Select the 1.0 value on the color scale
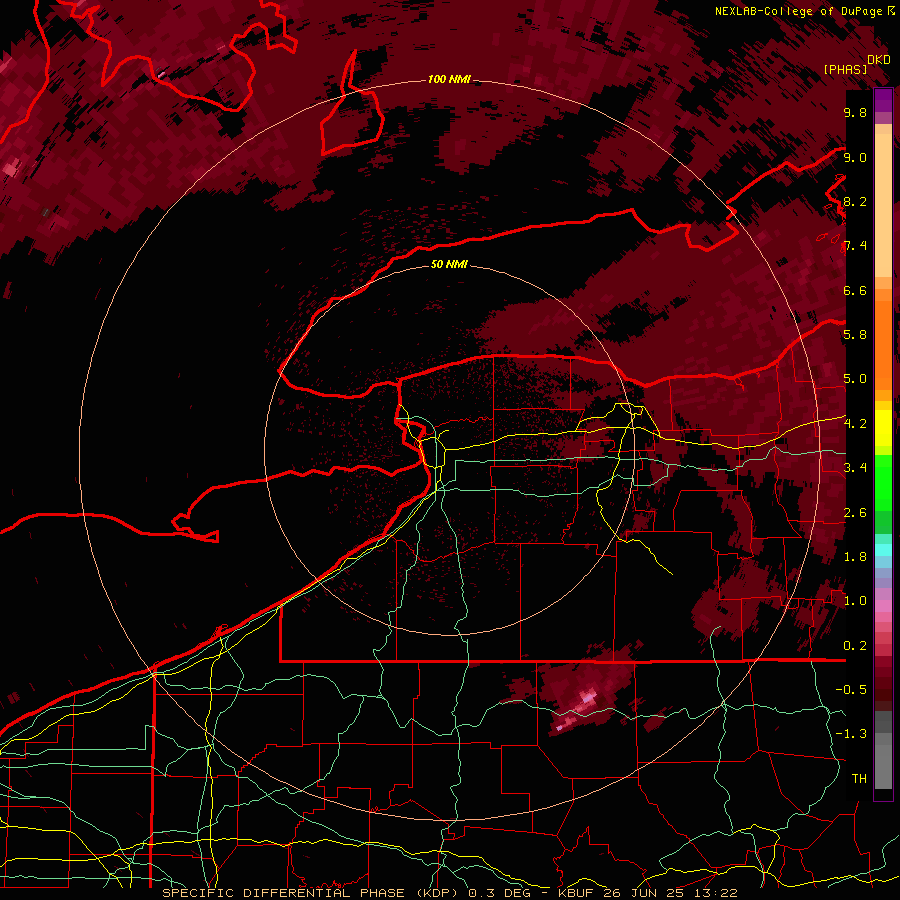Screen dimensions: 900x900 point(855,601)
